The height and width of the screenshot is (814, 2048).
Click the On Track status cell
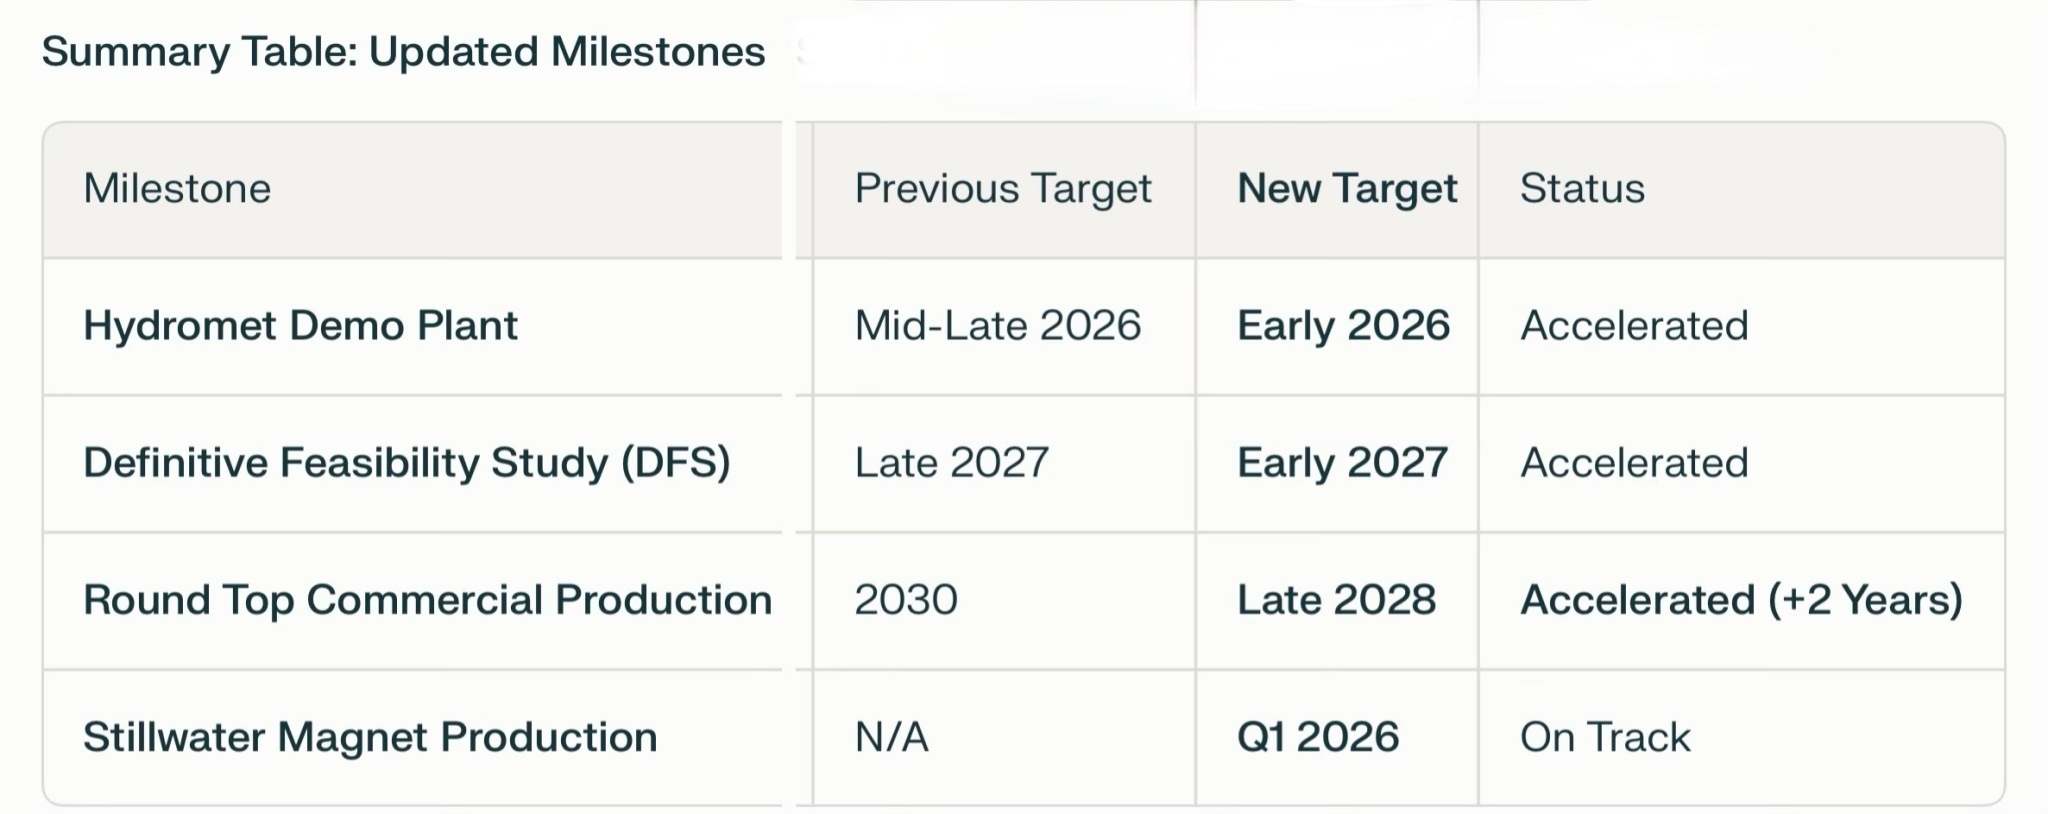1605,737
